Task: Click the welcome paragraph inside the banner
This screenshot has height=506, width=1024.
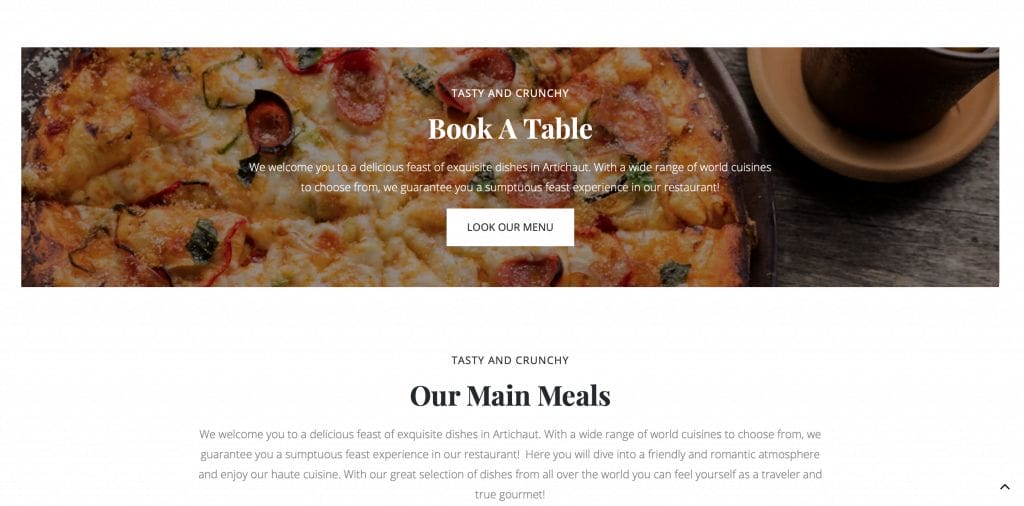Action: (510, 178)
